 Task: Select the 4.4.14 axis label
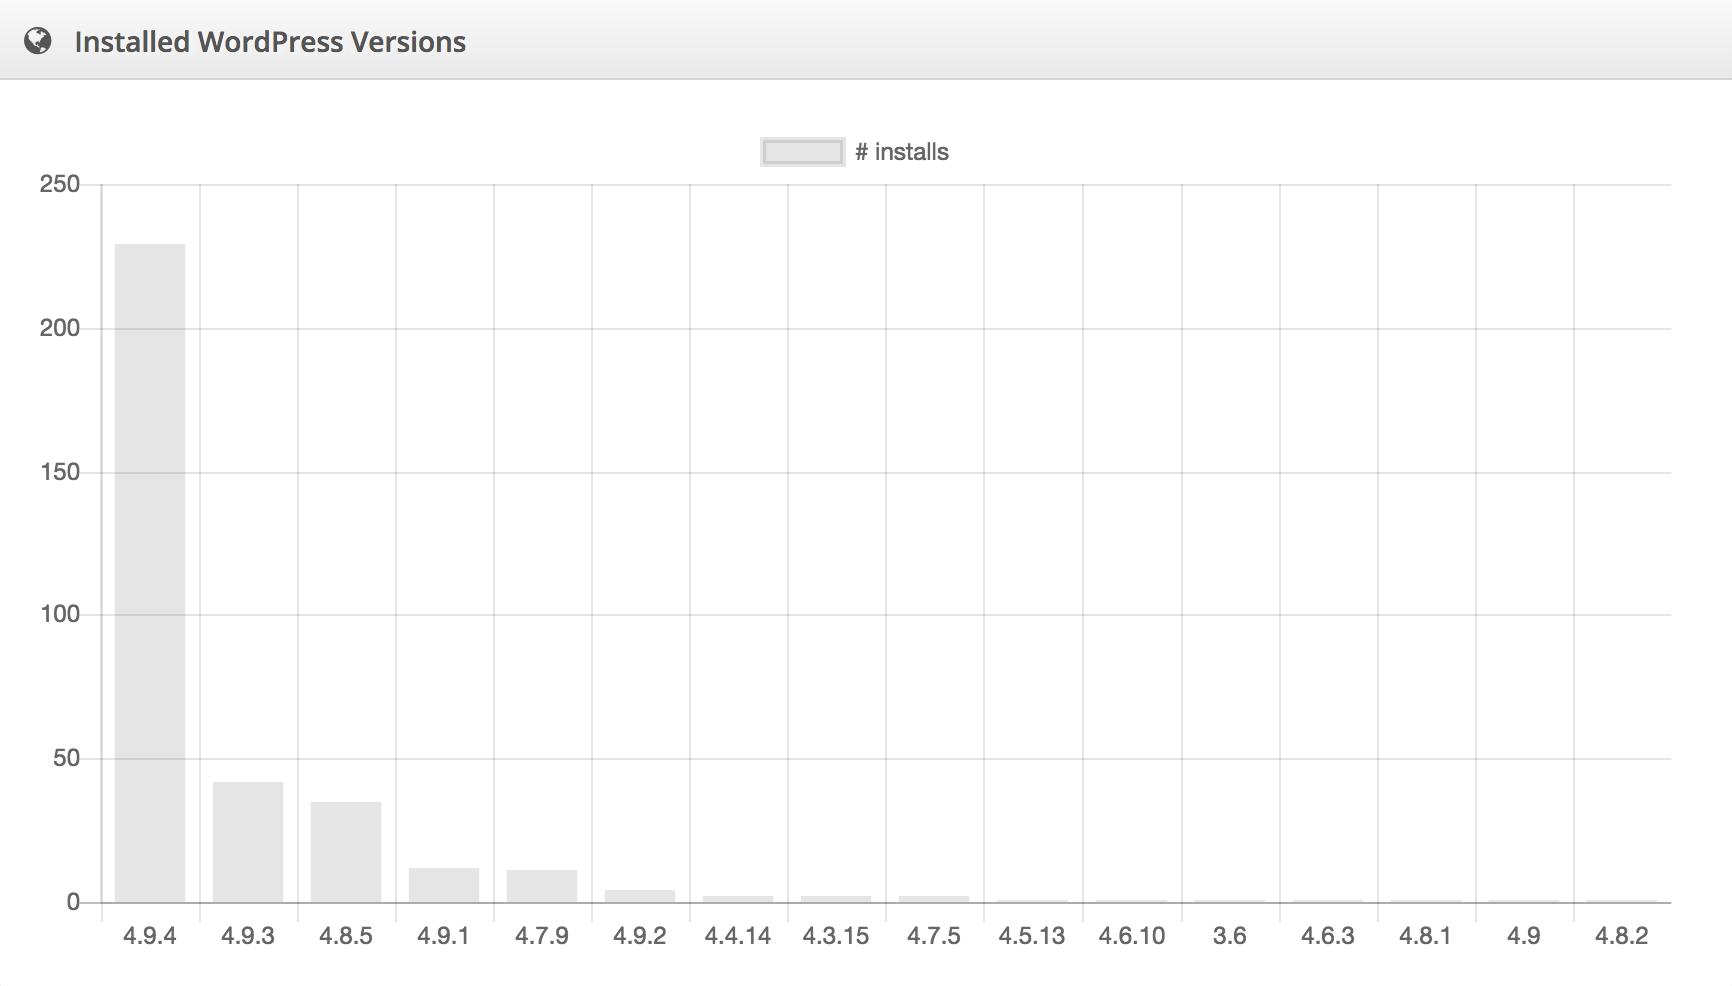(x=738, y=937)
